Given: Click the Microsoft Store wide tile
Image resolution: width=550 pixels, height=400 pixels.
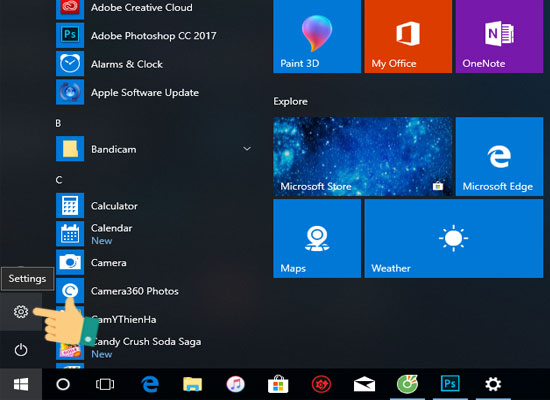Looking at the screenshot, I should point(362,156).
